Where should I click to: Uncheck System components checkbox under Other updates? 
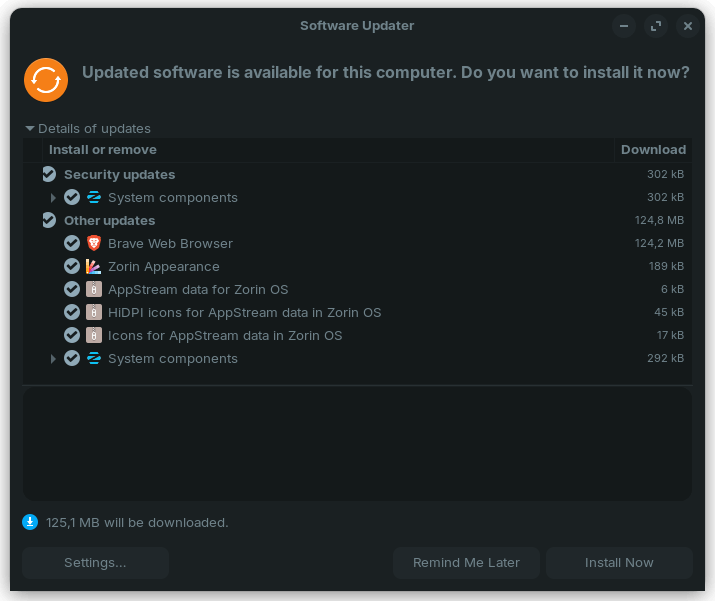(72, 358)
